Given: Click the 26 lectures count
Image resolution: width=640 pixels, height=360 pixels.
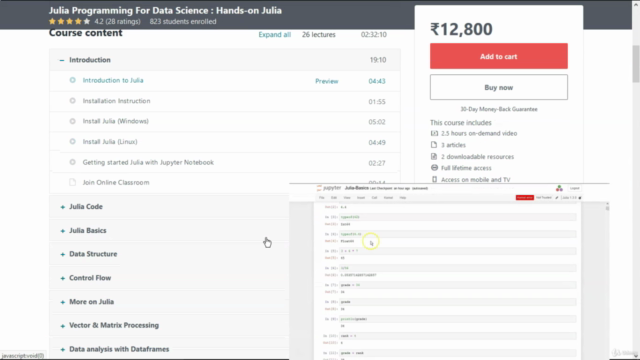Looking at the screenshot, I should 318,35.
